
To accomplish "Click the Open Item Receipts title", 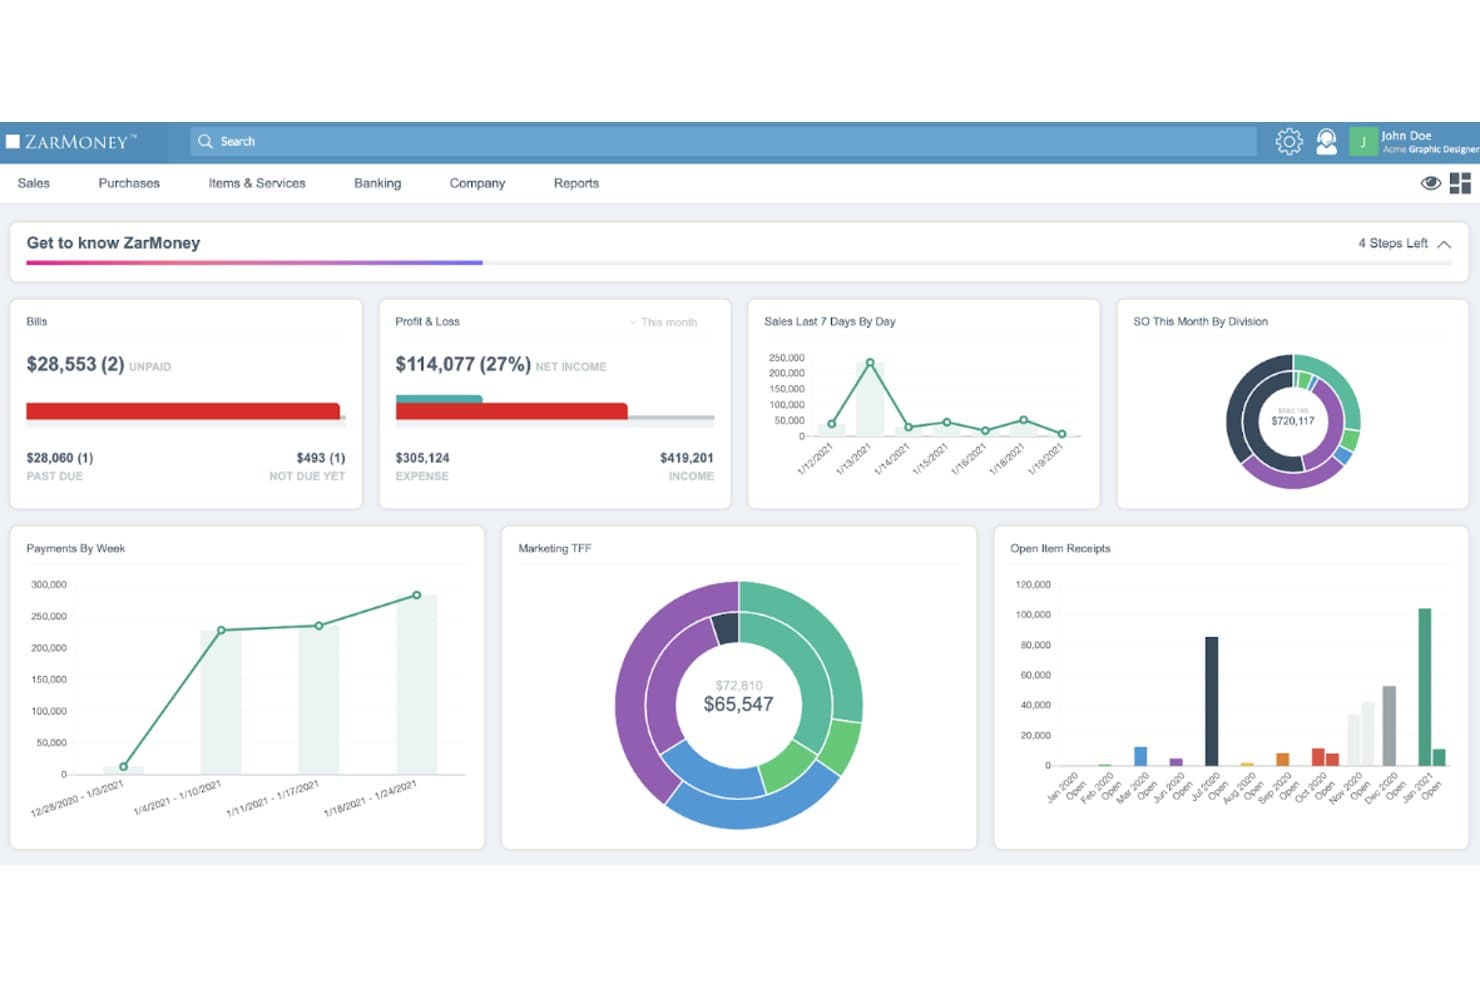I will click(1060, 549).
